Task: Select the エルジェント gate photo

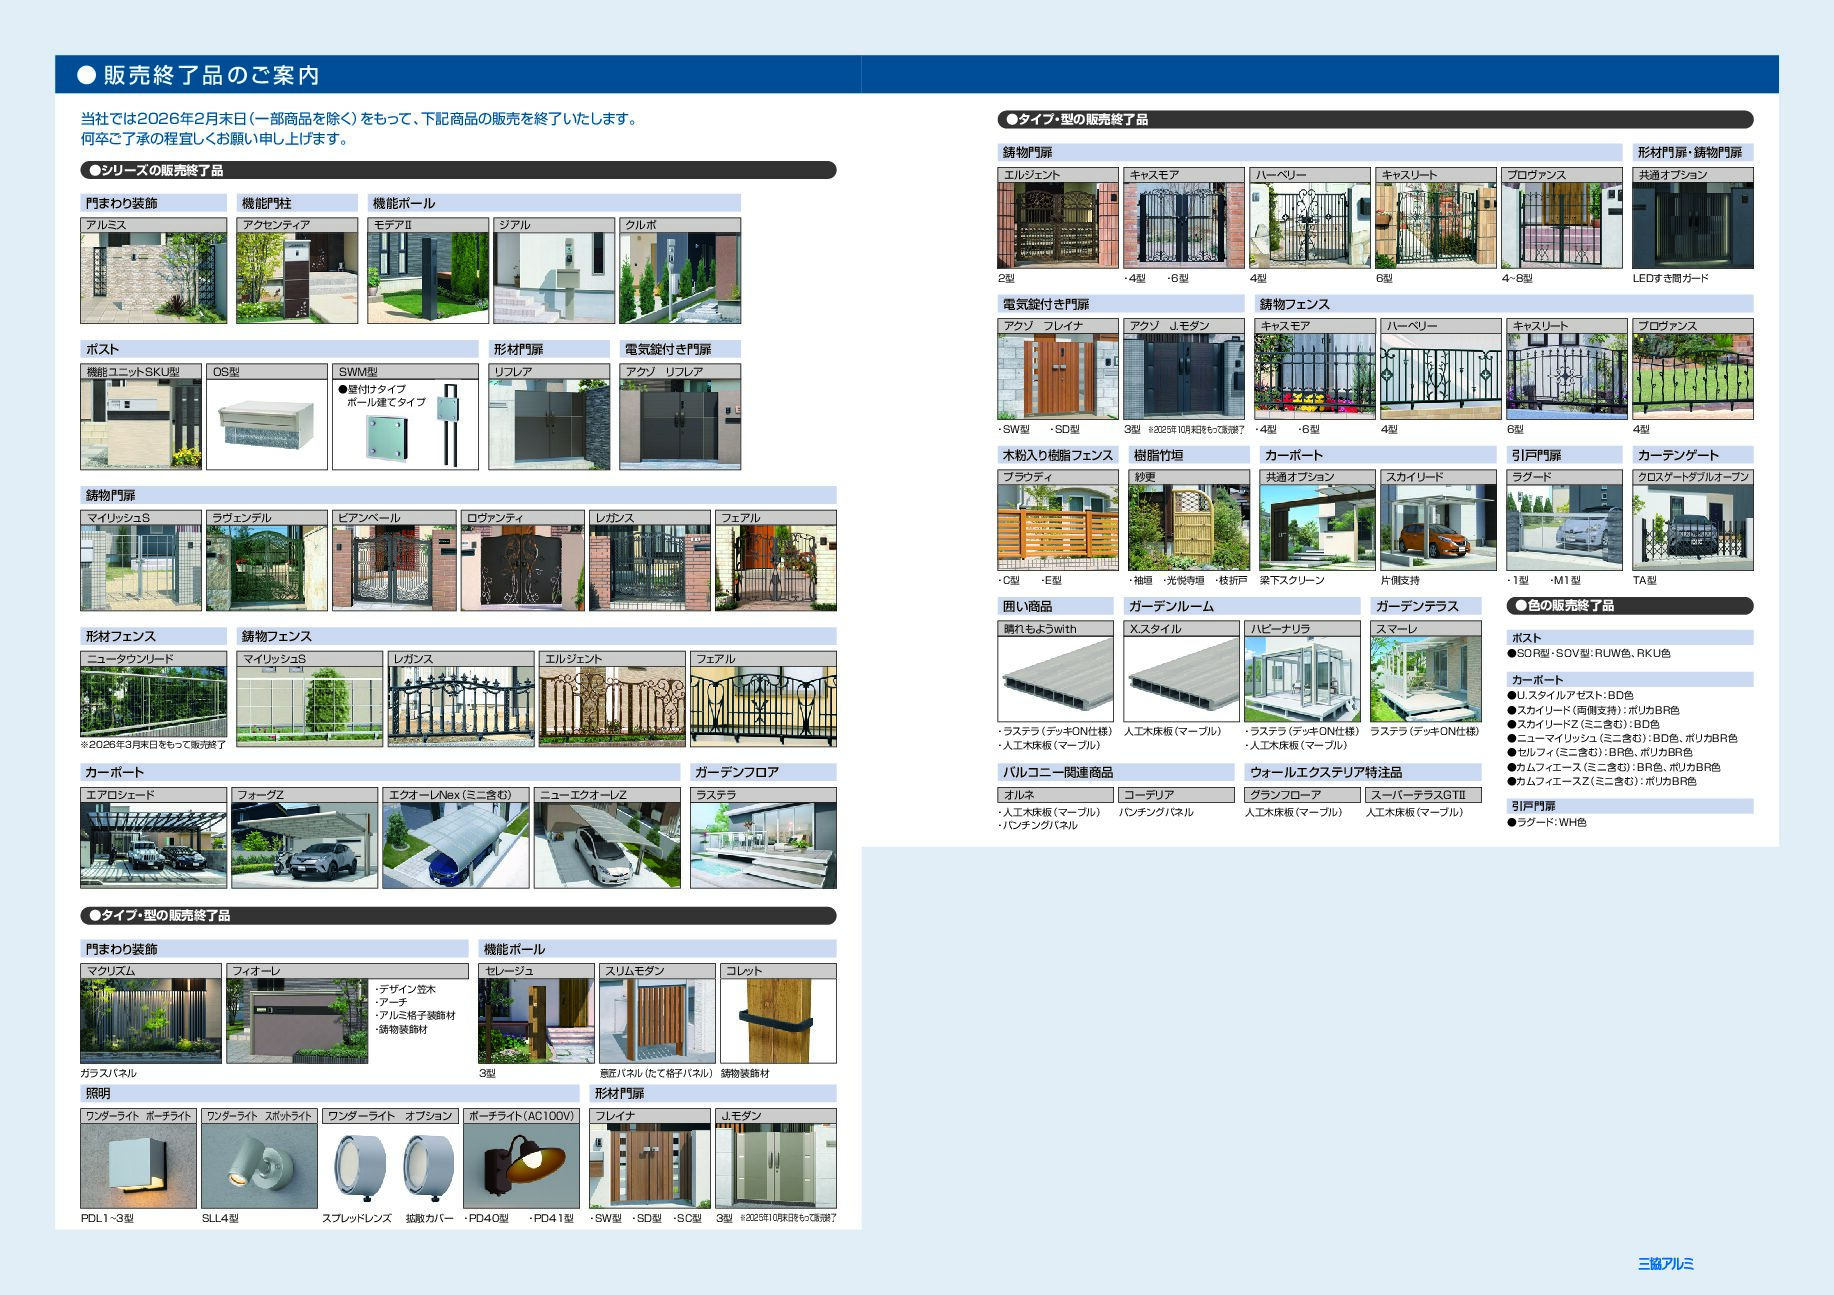Action: [1057, 225]
